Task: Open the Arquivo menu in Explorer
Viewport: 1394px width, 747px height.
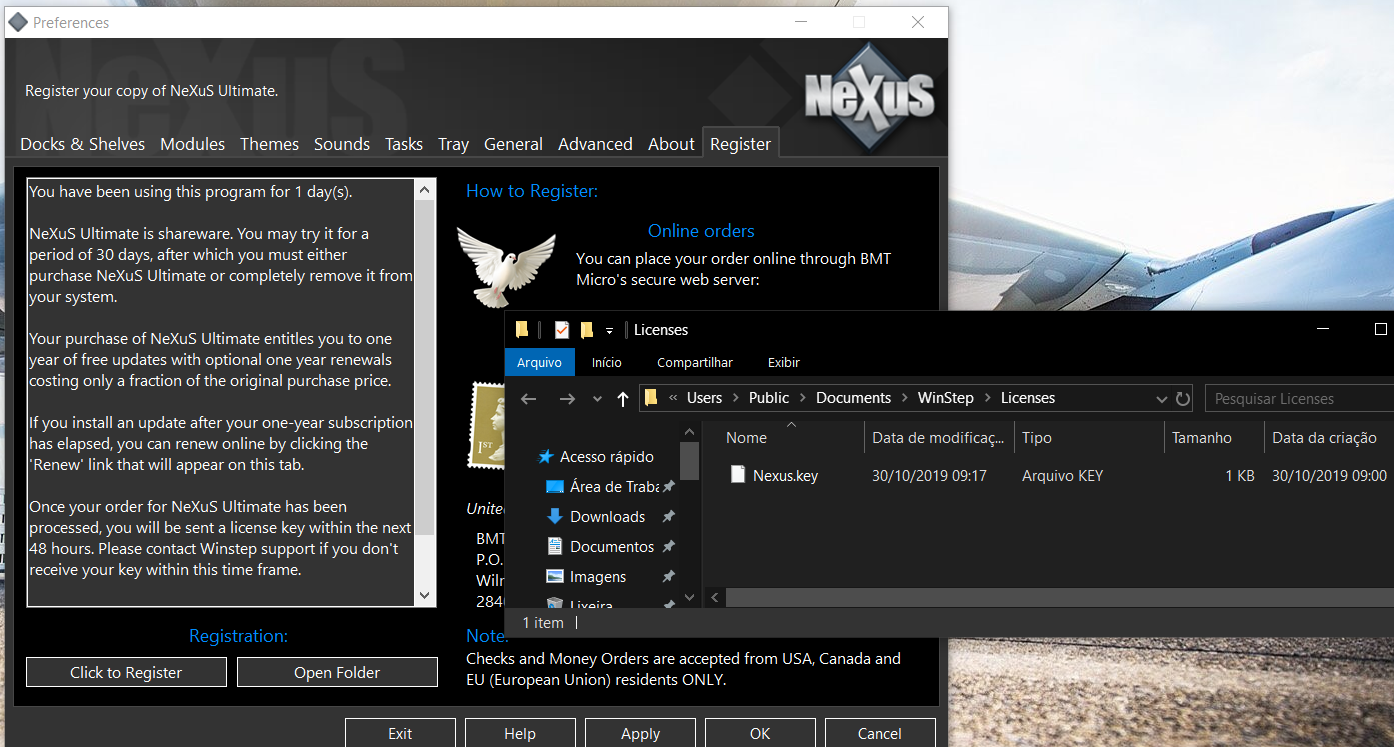Action: (x=540, y=362)
